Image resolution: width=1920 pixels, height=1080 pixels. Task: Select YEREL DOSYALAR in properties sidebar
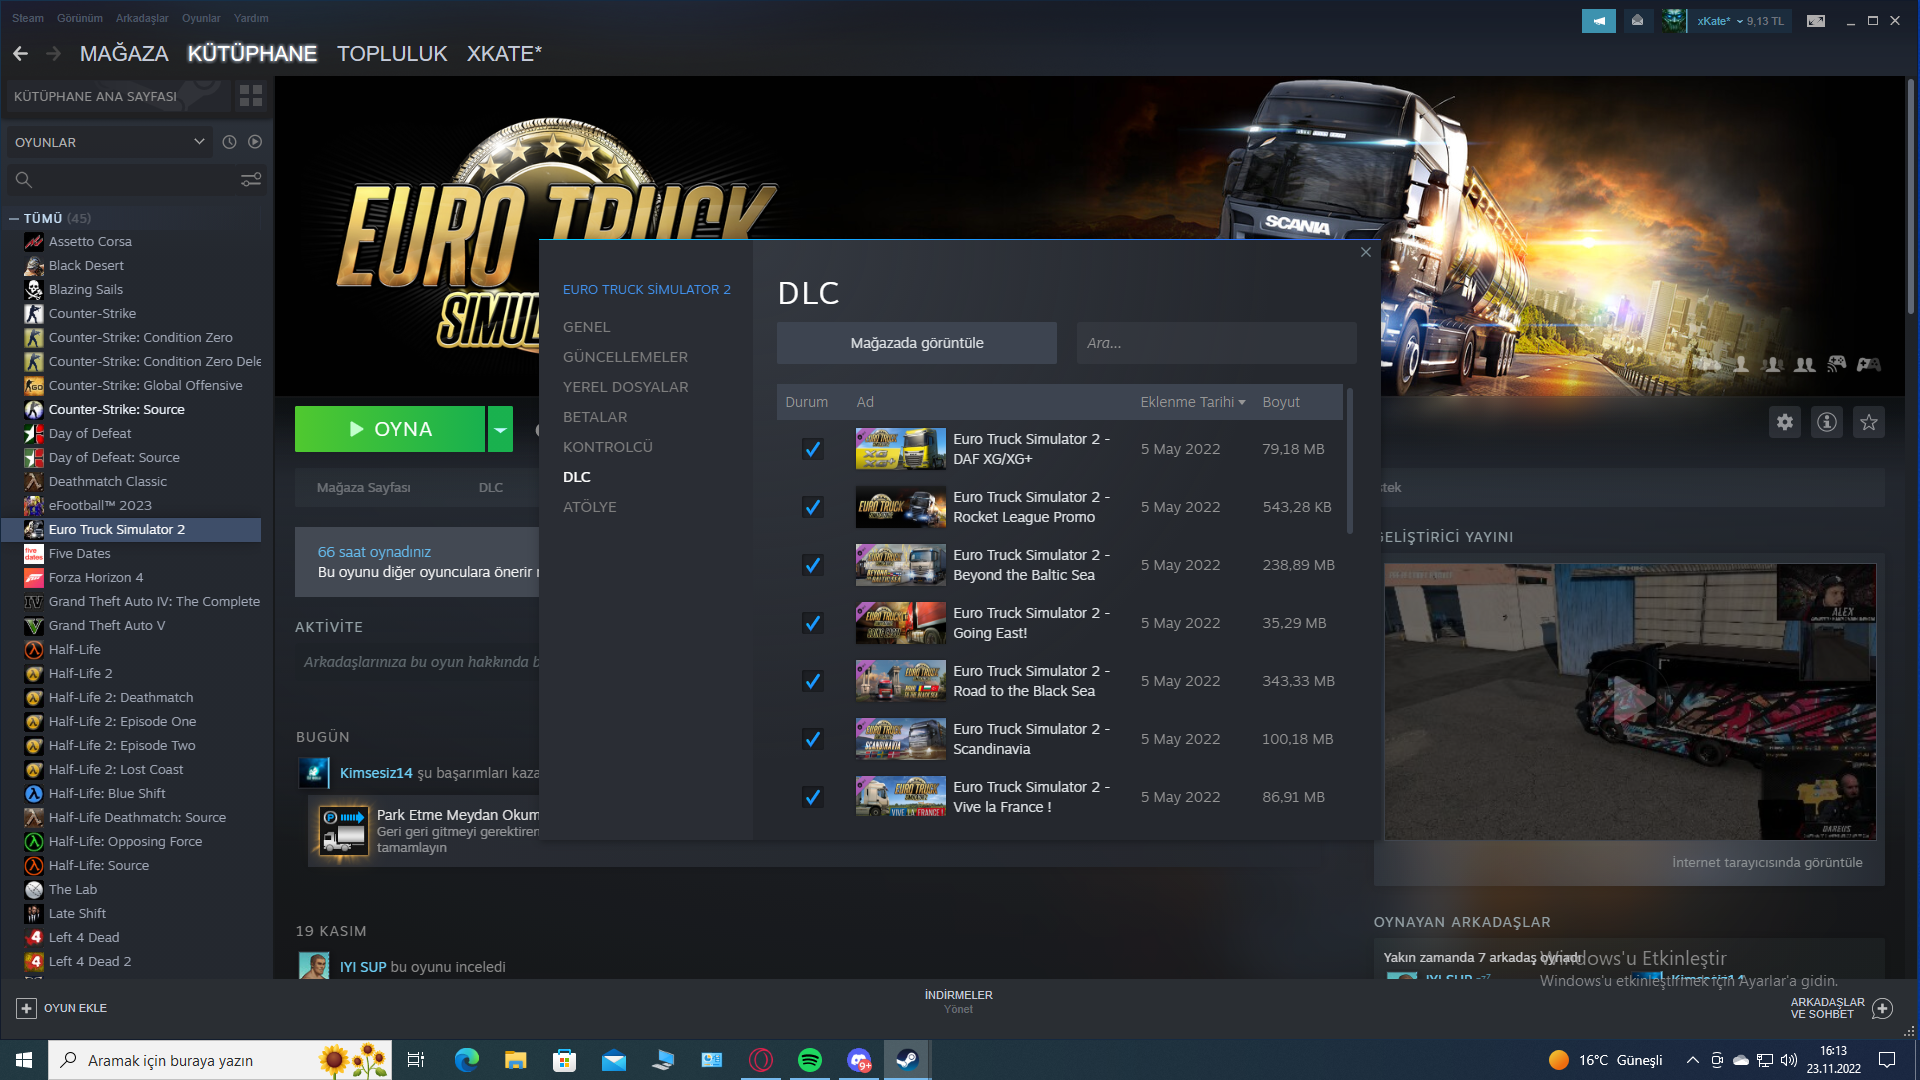pos(625,387)
